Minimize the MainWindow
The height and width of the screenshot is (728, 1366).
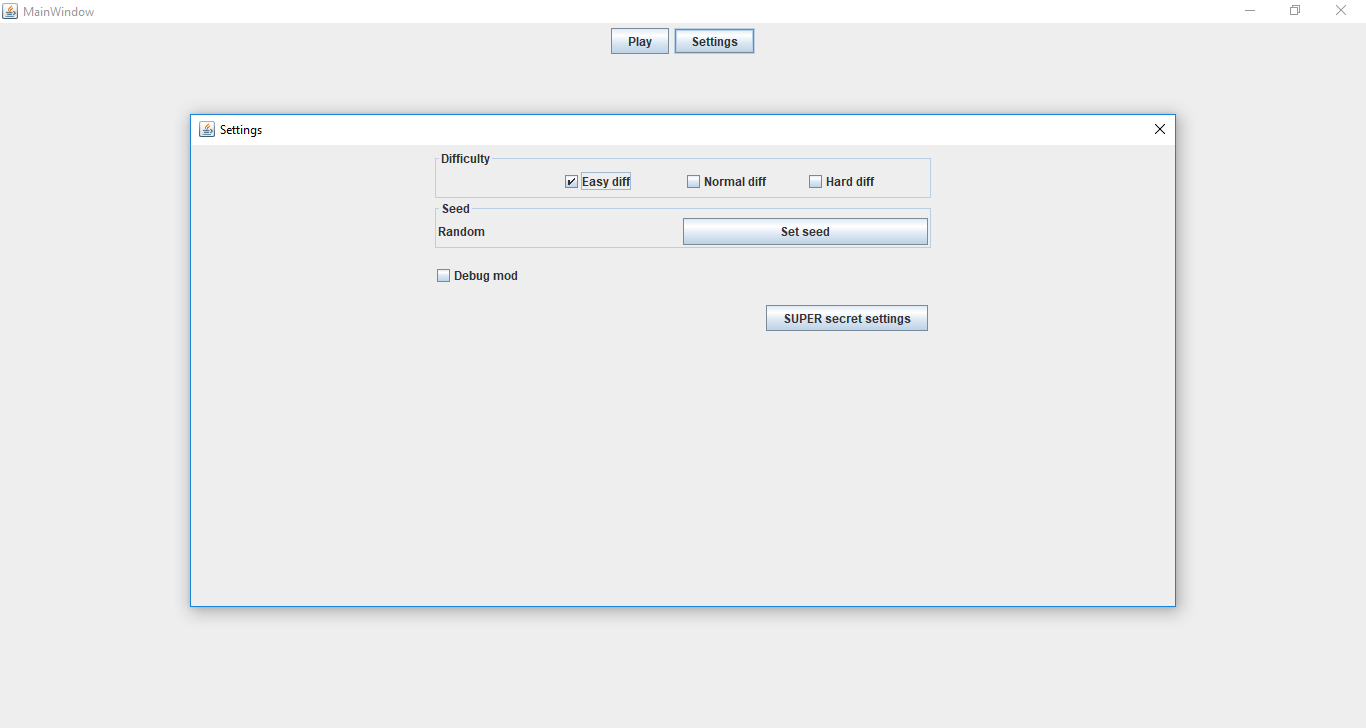click(x=1250, y=11)
